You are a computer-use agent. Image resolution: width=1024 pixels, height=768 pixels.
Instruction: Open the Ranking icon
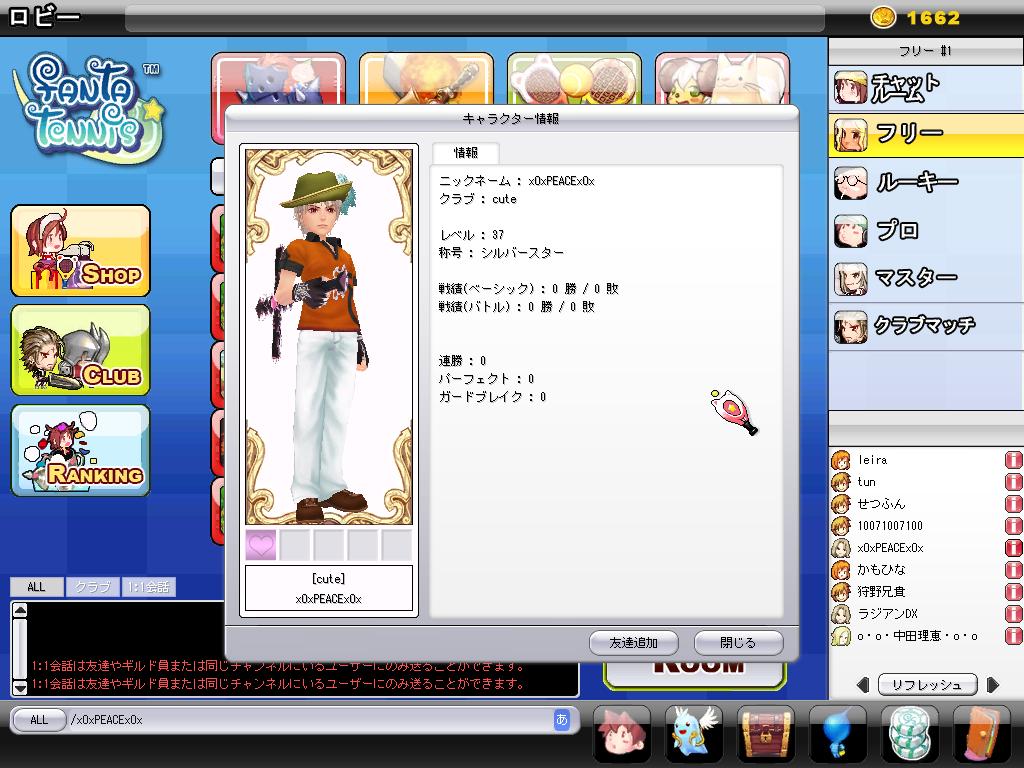[x=81, y=450]
